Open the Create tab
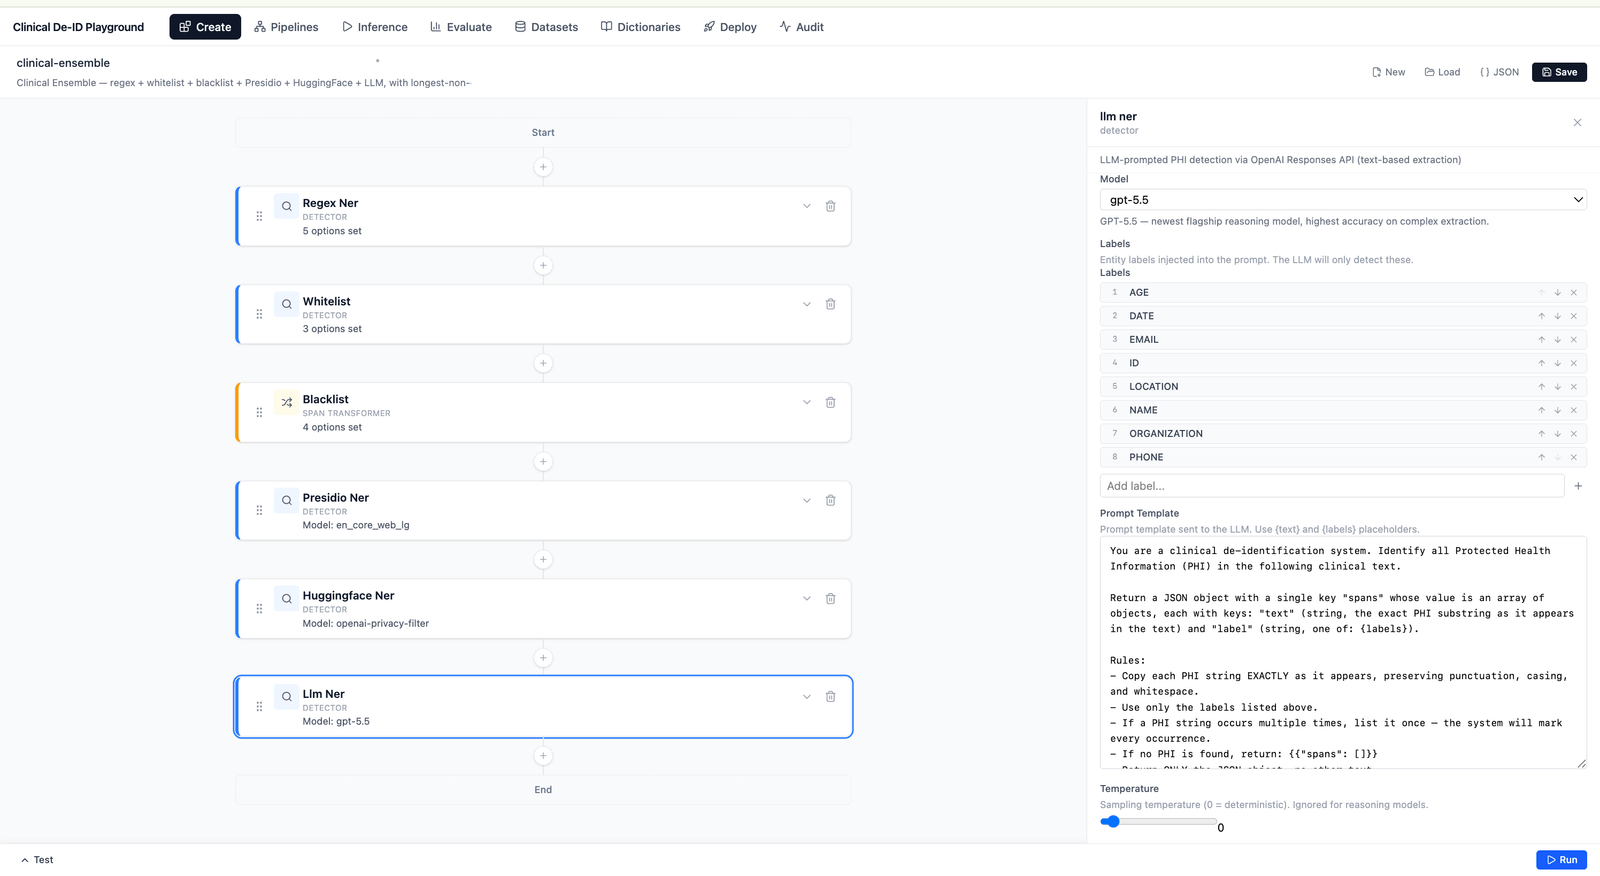Image resolution: width=1600 pixels, height=876 pixels. pyautogui.click(x=205, y=27)
